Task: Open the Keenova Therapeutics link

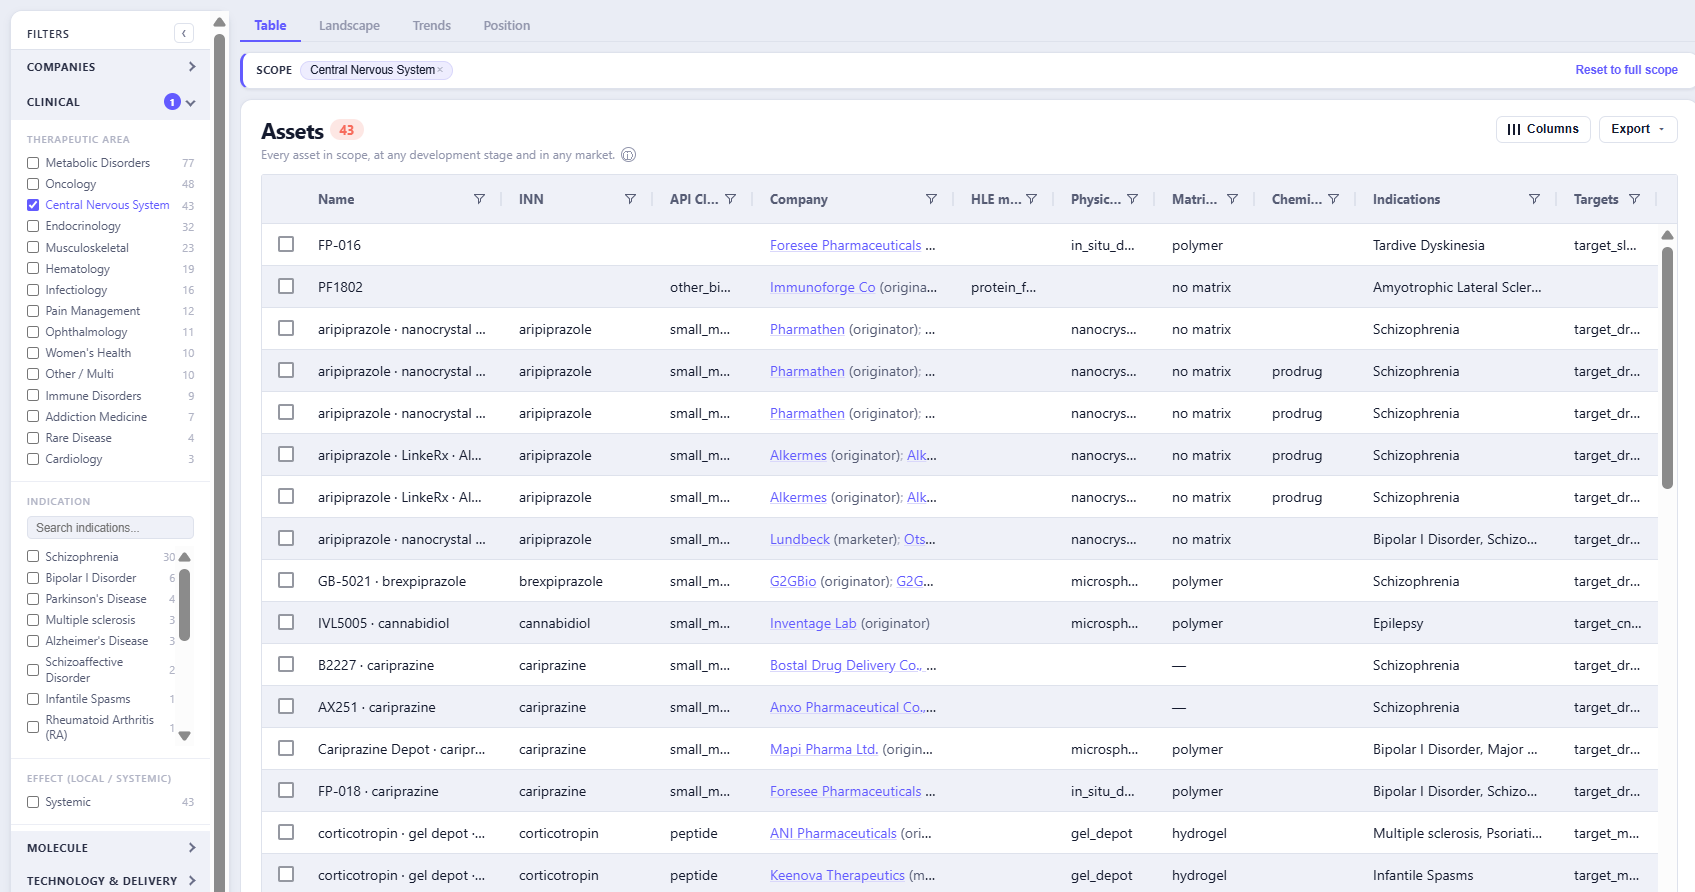Action: (x=837, y=875)
